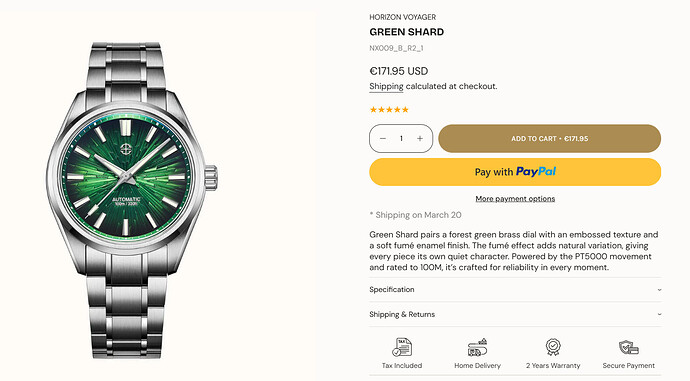690x381 pixels.
Task: Decrease quantity with the minus button
Action: coord(383,139)
